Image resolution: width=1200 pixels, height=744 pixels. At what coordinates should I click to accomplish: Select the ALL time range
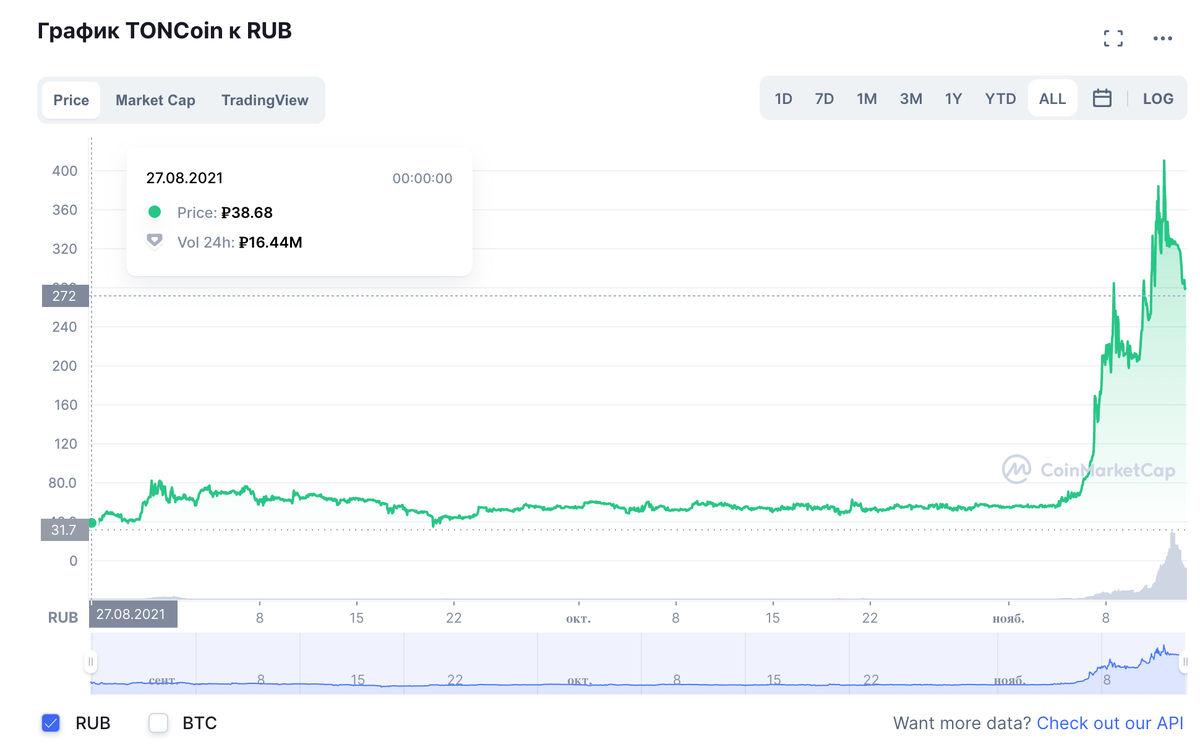(x=1052, y=98)
